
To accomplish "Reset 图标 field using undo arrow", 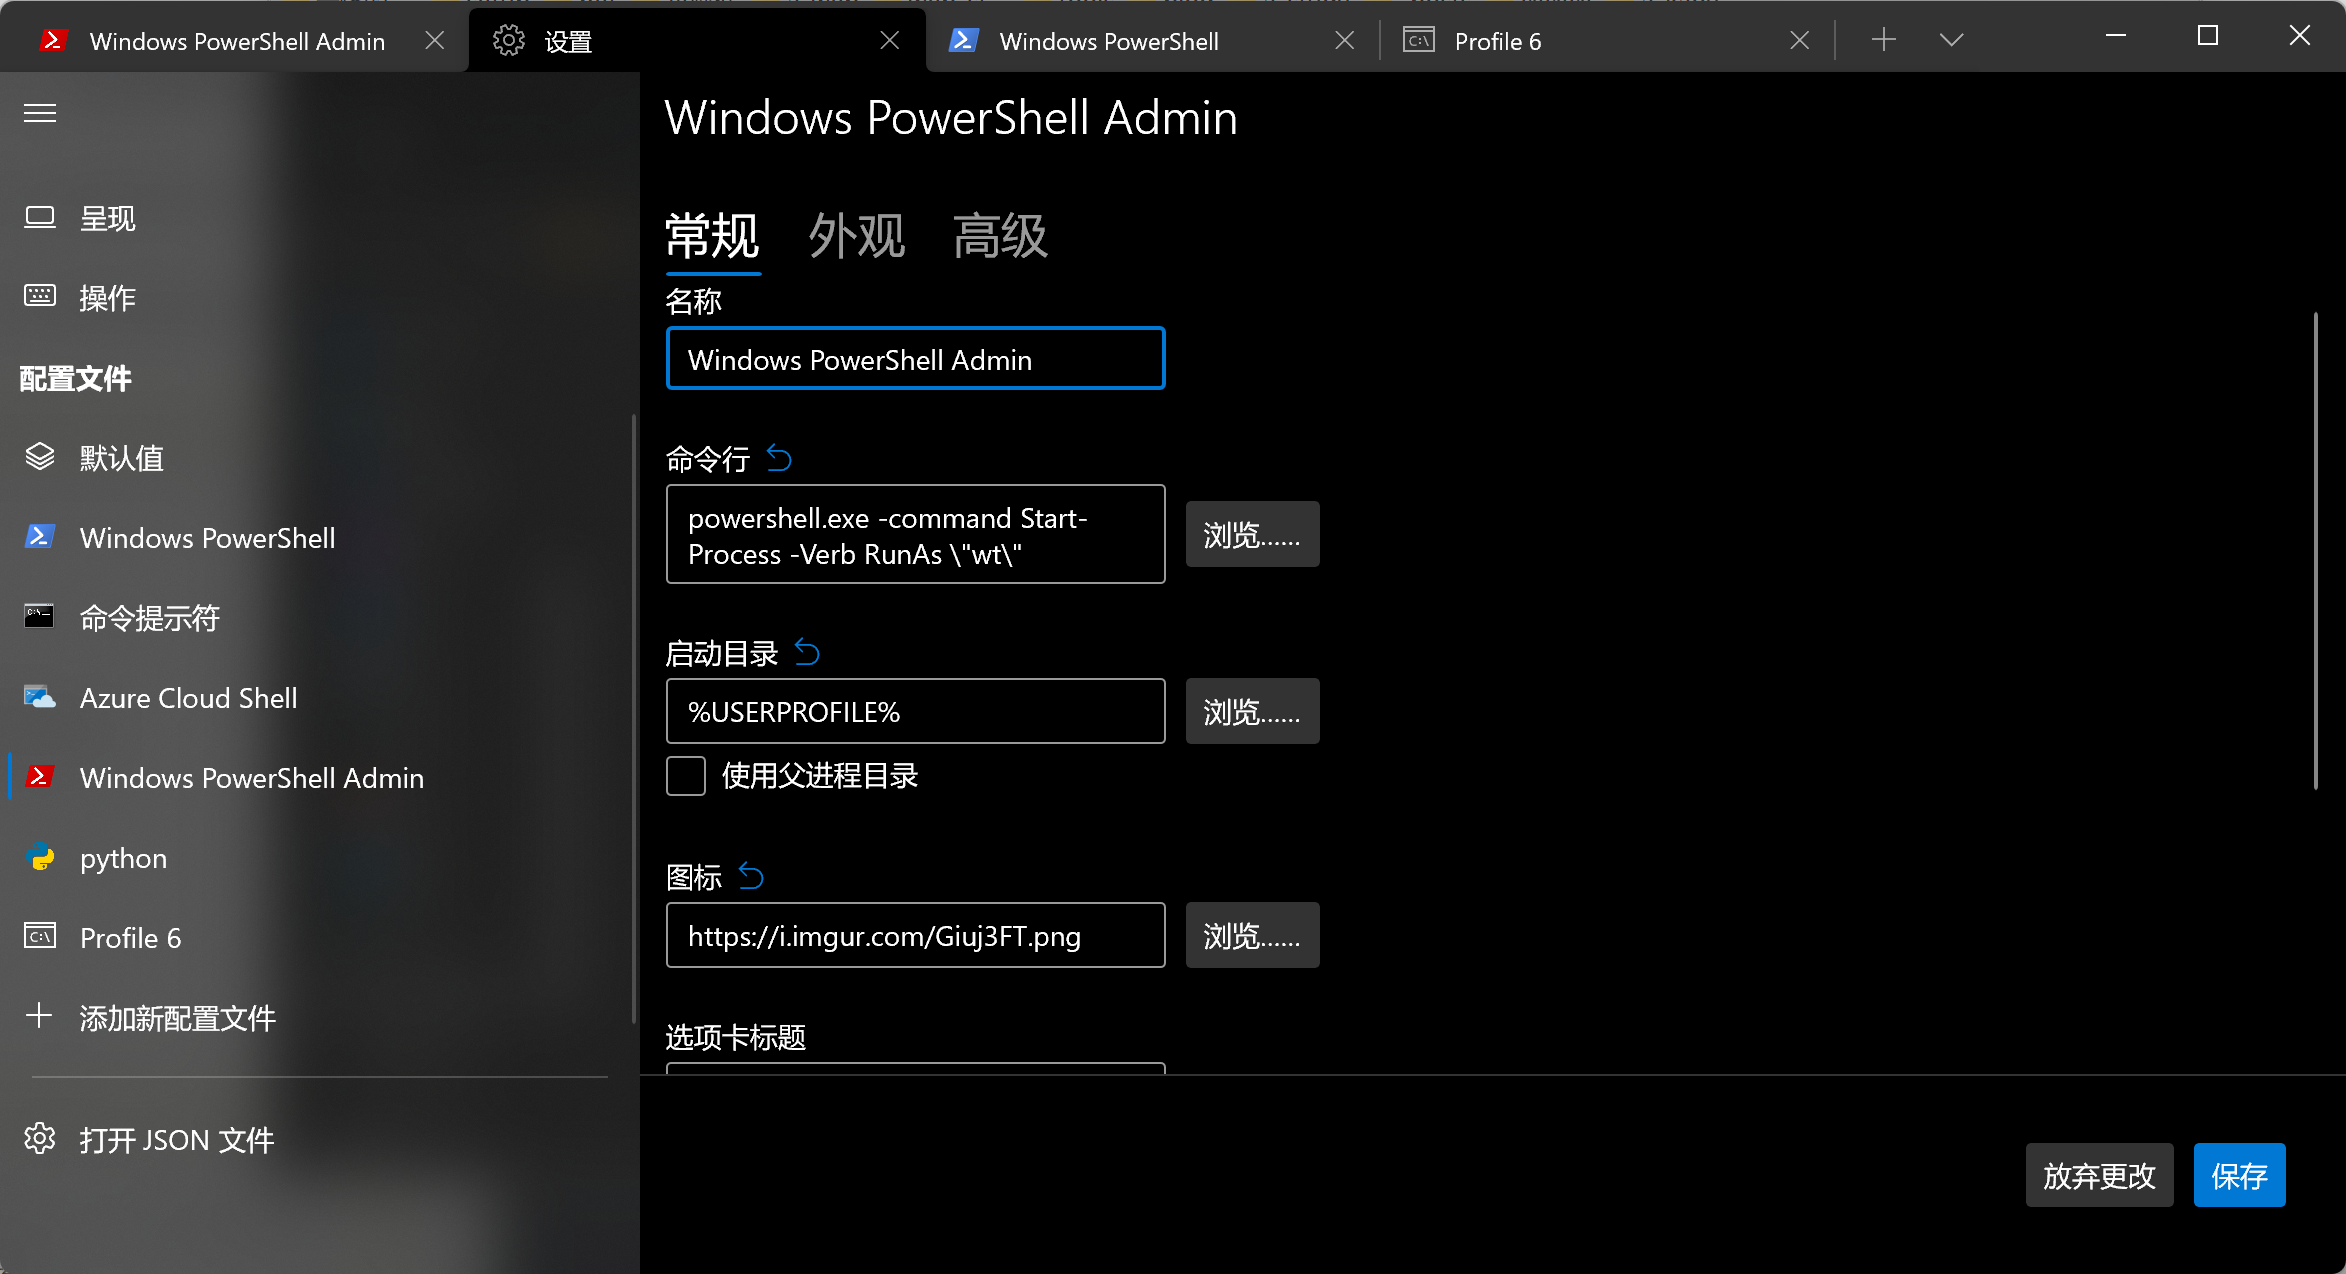I will click(x=751, y=875).
